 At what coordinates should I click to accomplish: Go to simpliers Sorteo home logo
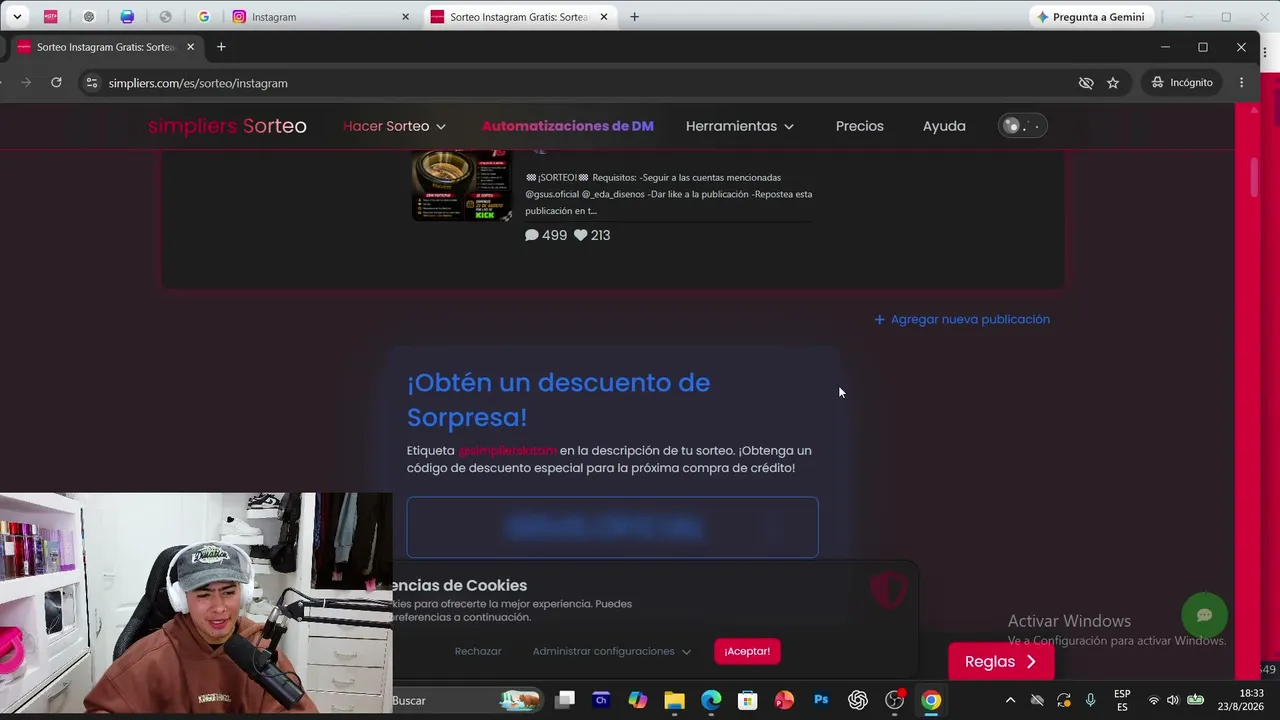click(x=227, y=126)
